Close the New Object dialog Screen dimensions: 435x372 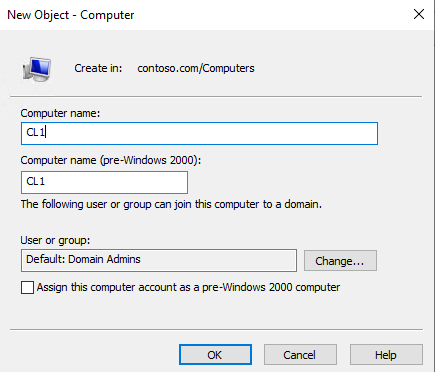click(419, 14)
